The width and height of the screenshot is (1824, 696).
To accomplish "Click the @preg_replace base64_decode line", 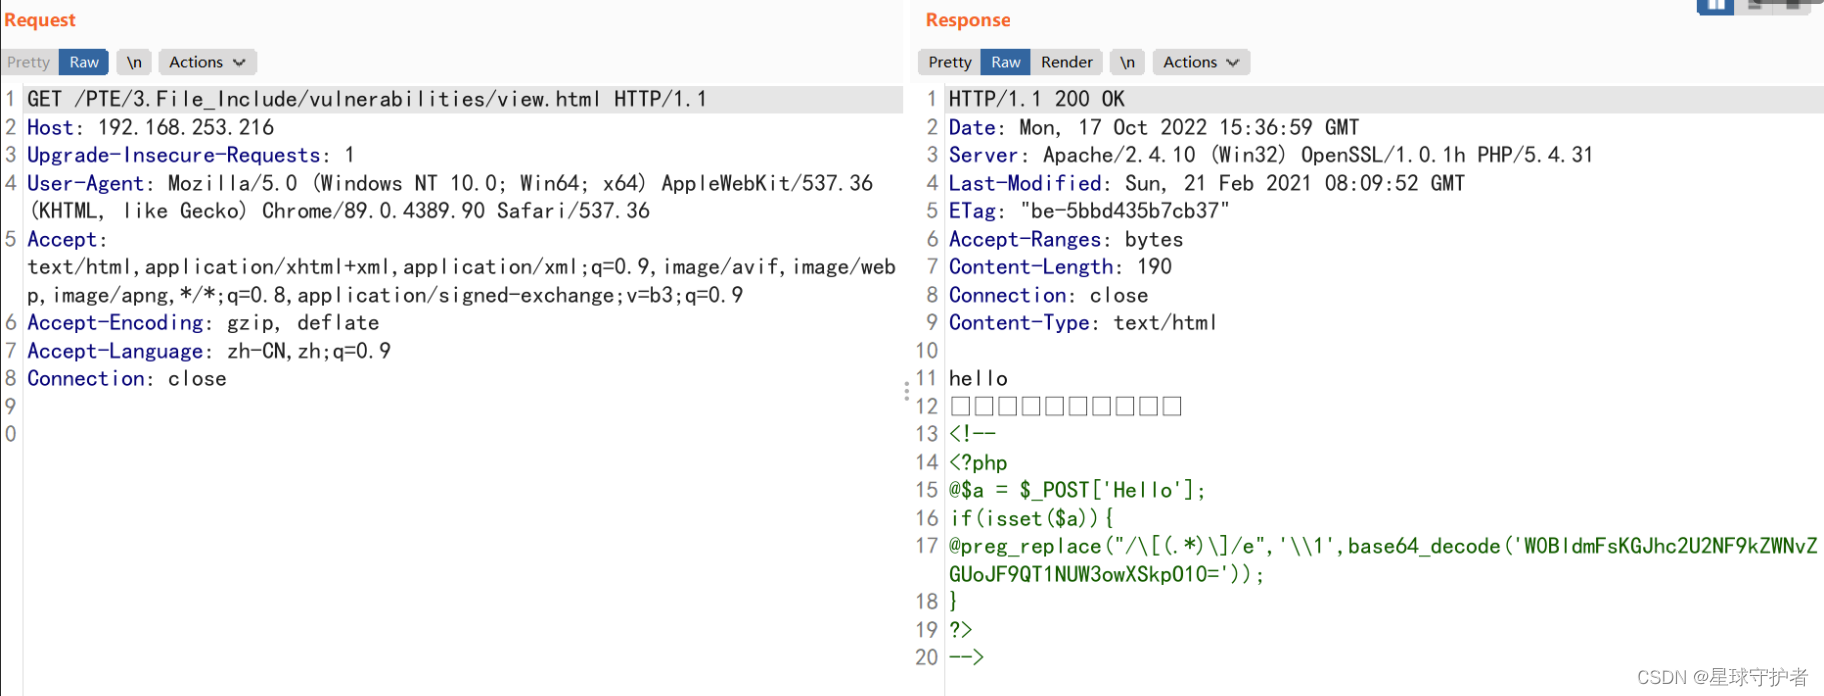I will [x=1383, y=546].
